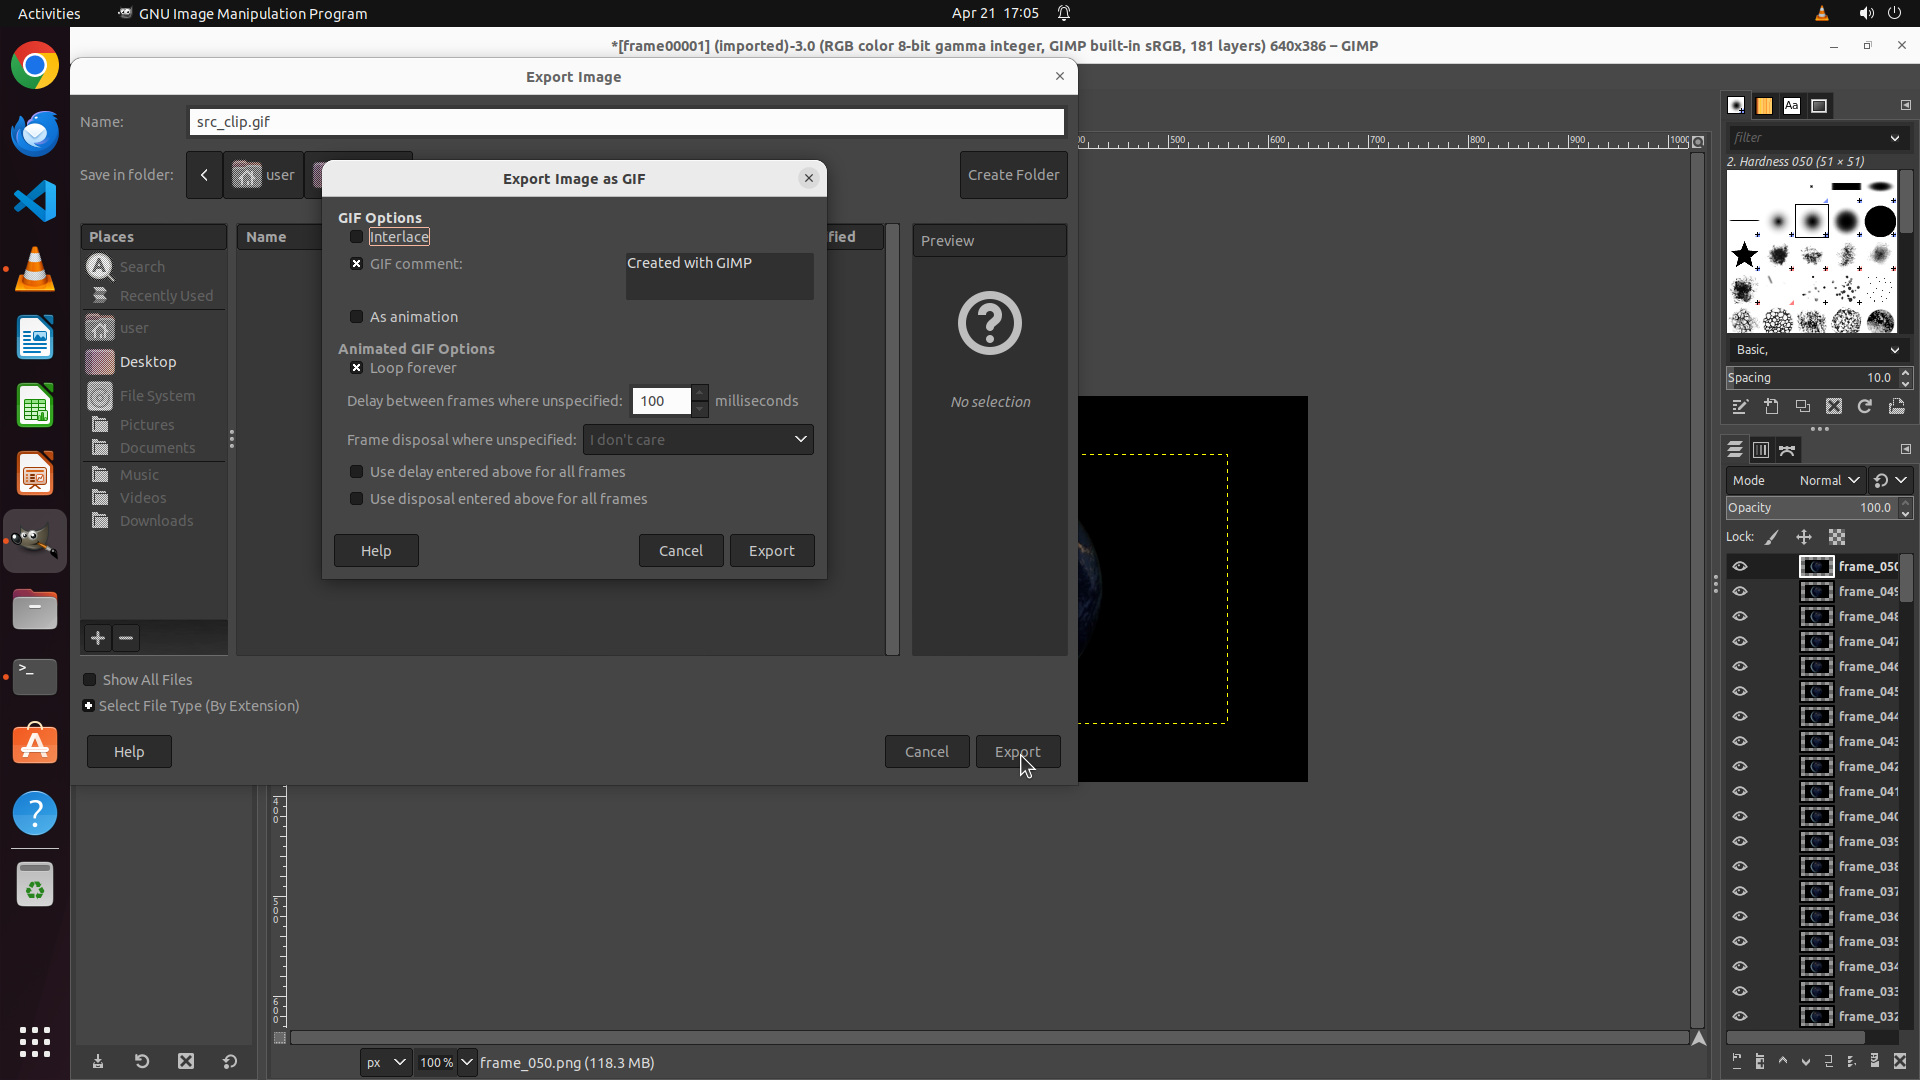
Task: Click Export in the GIF dialog
Action: coord(771,551)
